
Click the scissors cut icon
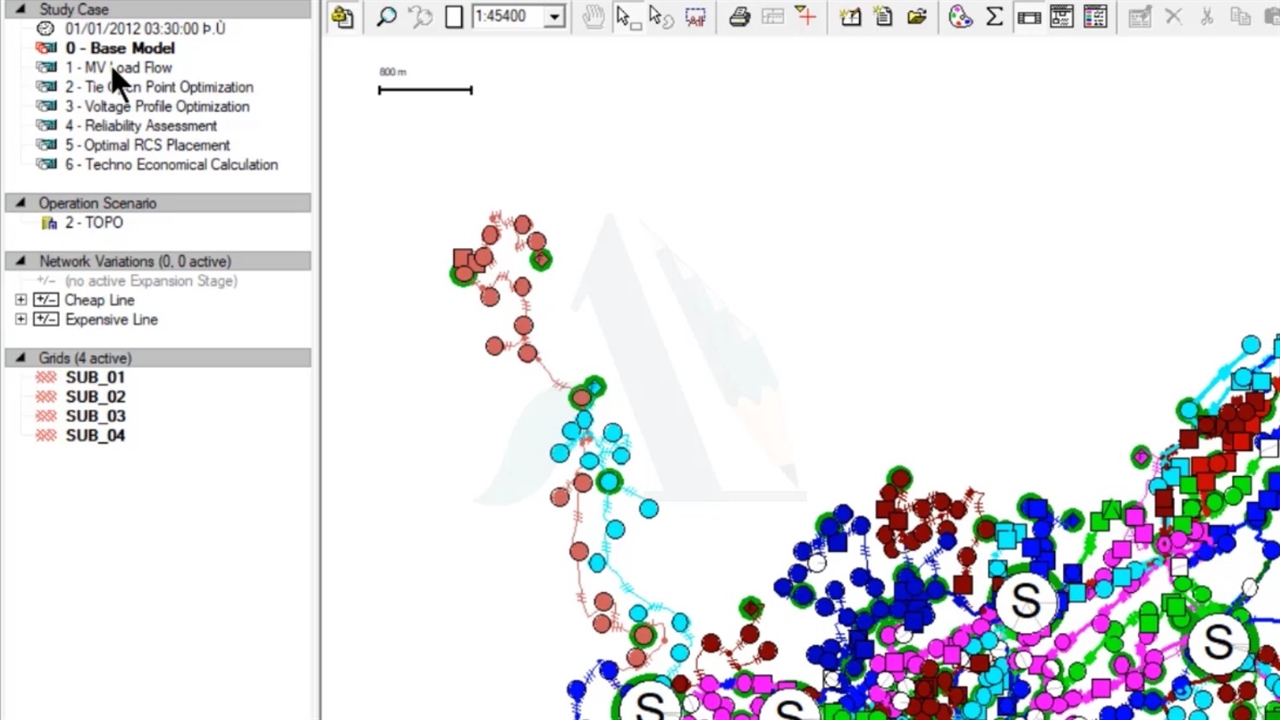(x=1207, y=17)
